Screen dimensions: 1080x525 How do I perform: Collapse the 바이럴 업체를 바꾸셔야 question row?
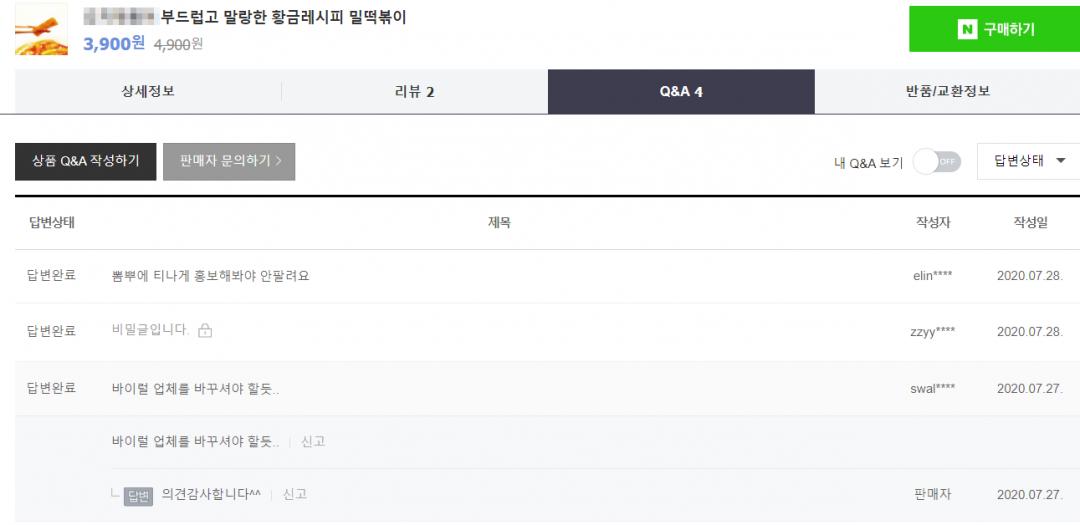point(196,389)
